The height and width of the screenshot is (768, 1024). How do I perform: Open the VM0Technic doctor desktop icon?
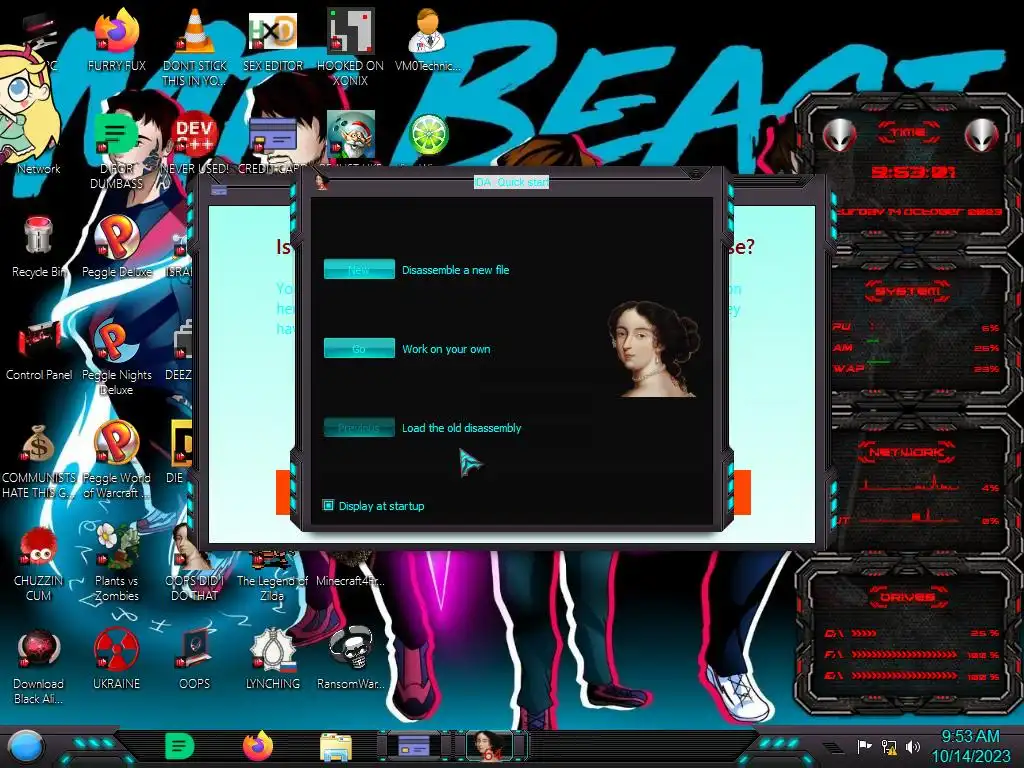pos(427,31)
